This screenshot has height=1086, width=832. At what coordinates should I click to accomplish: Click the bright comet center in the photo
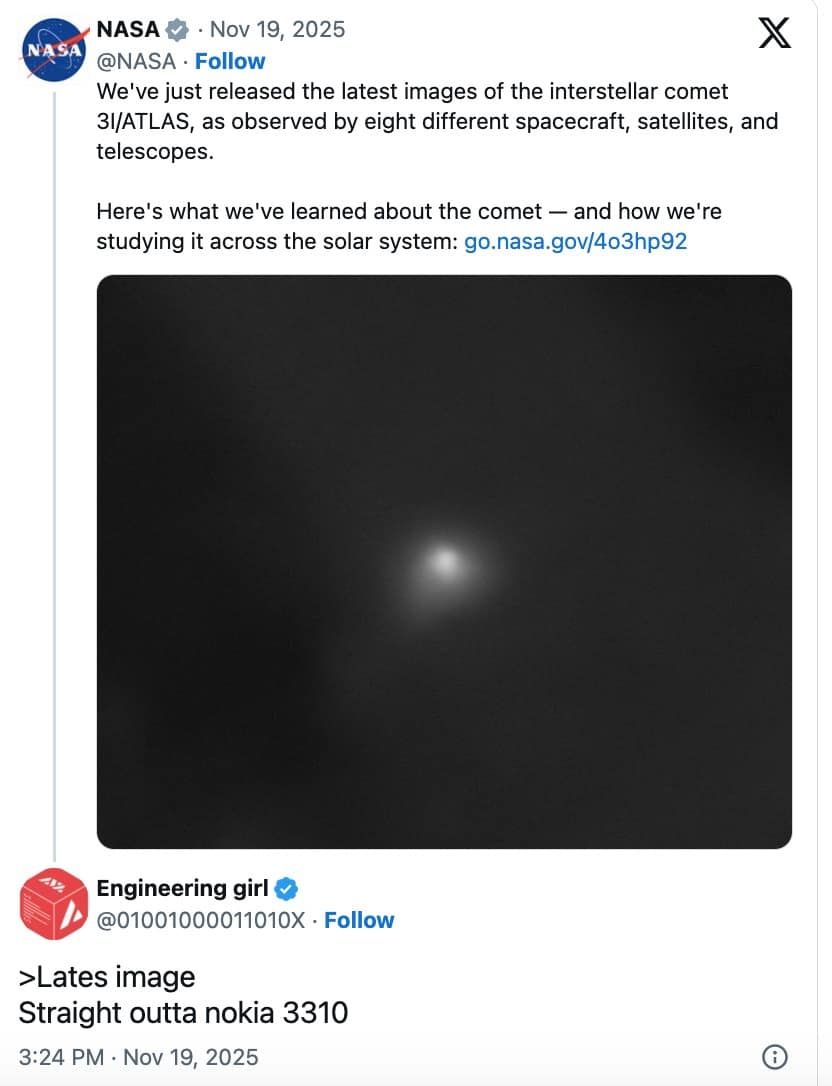point(446,563)
